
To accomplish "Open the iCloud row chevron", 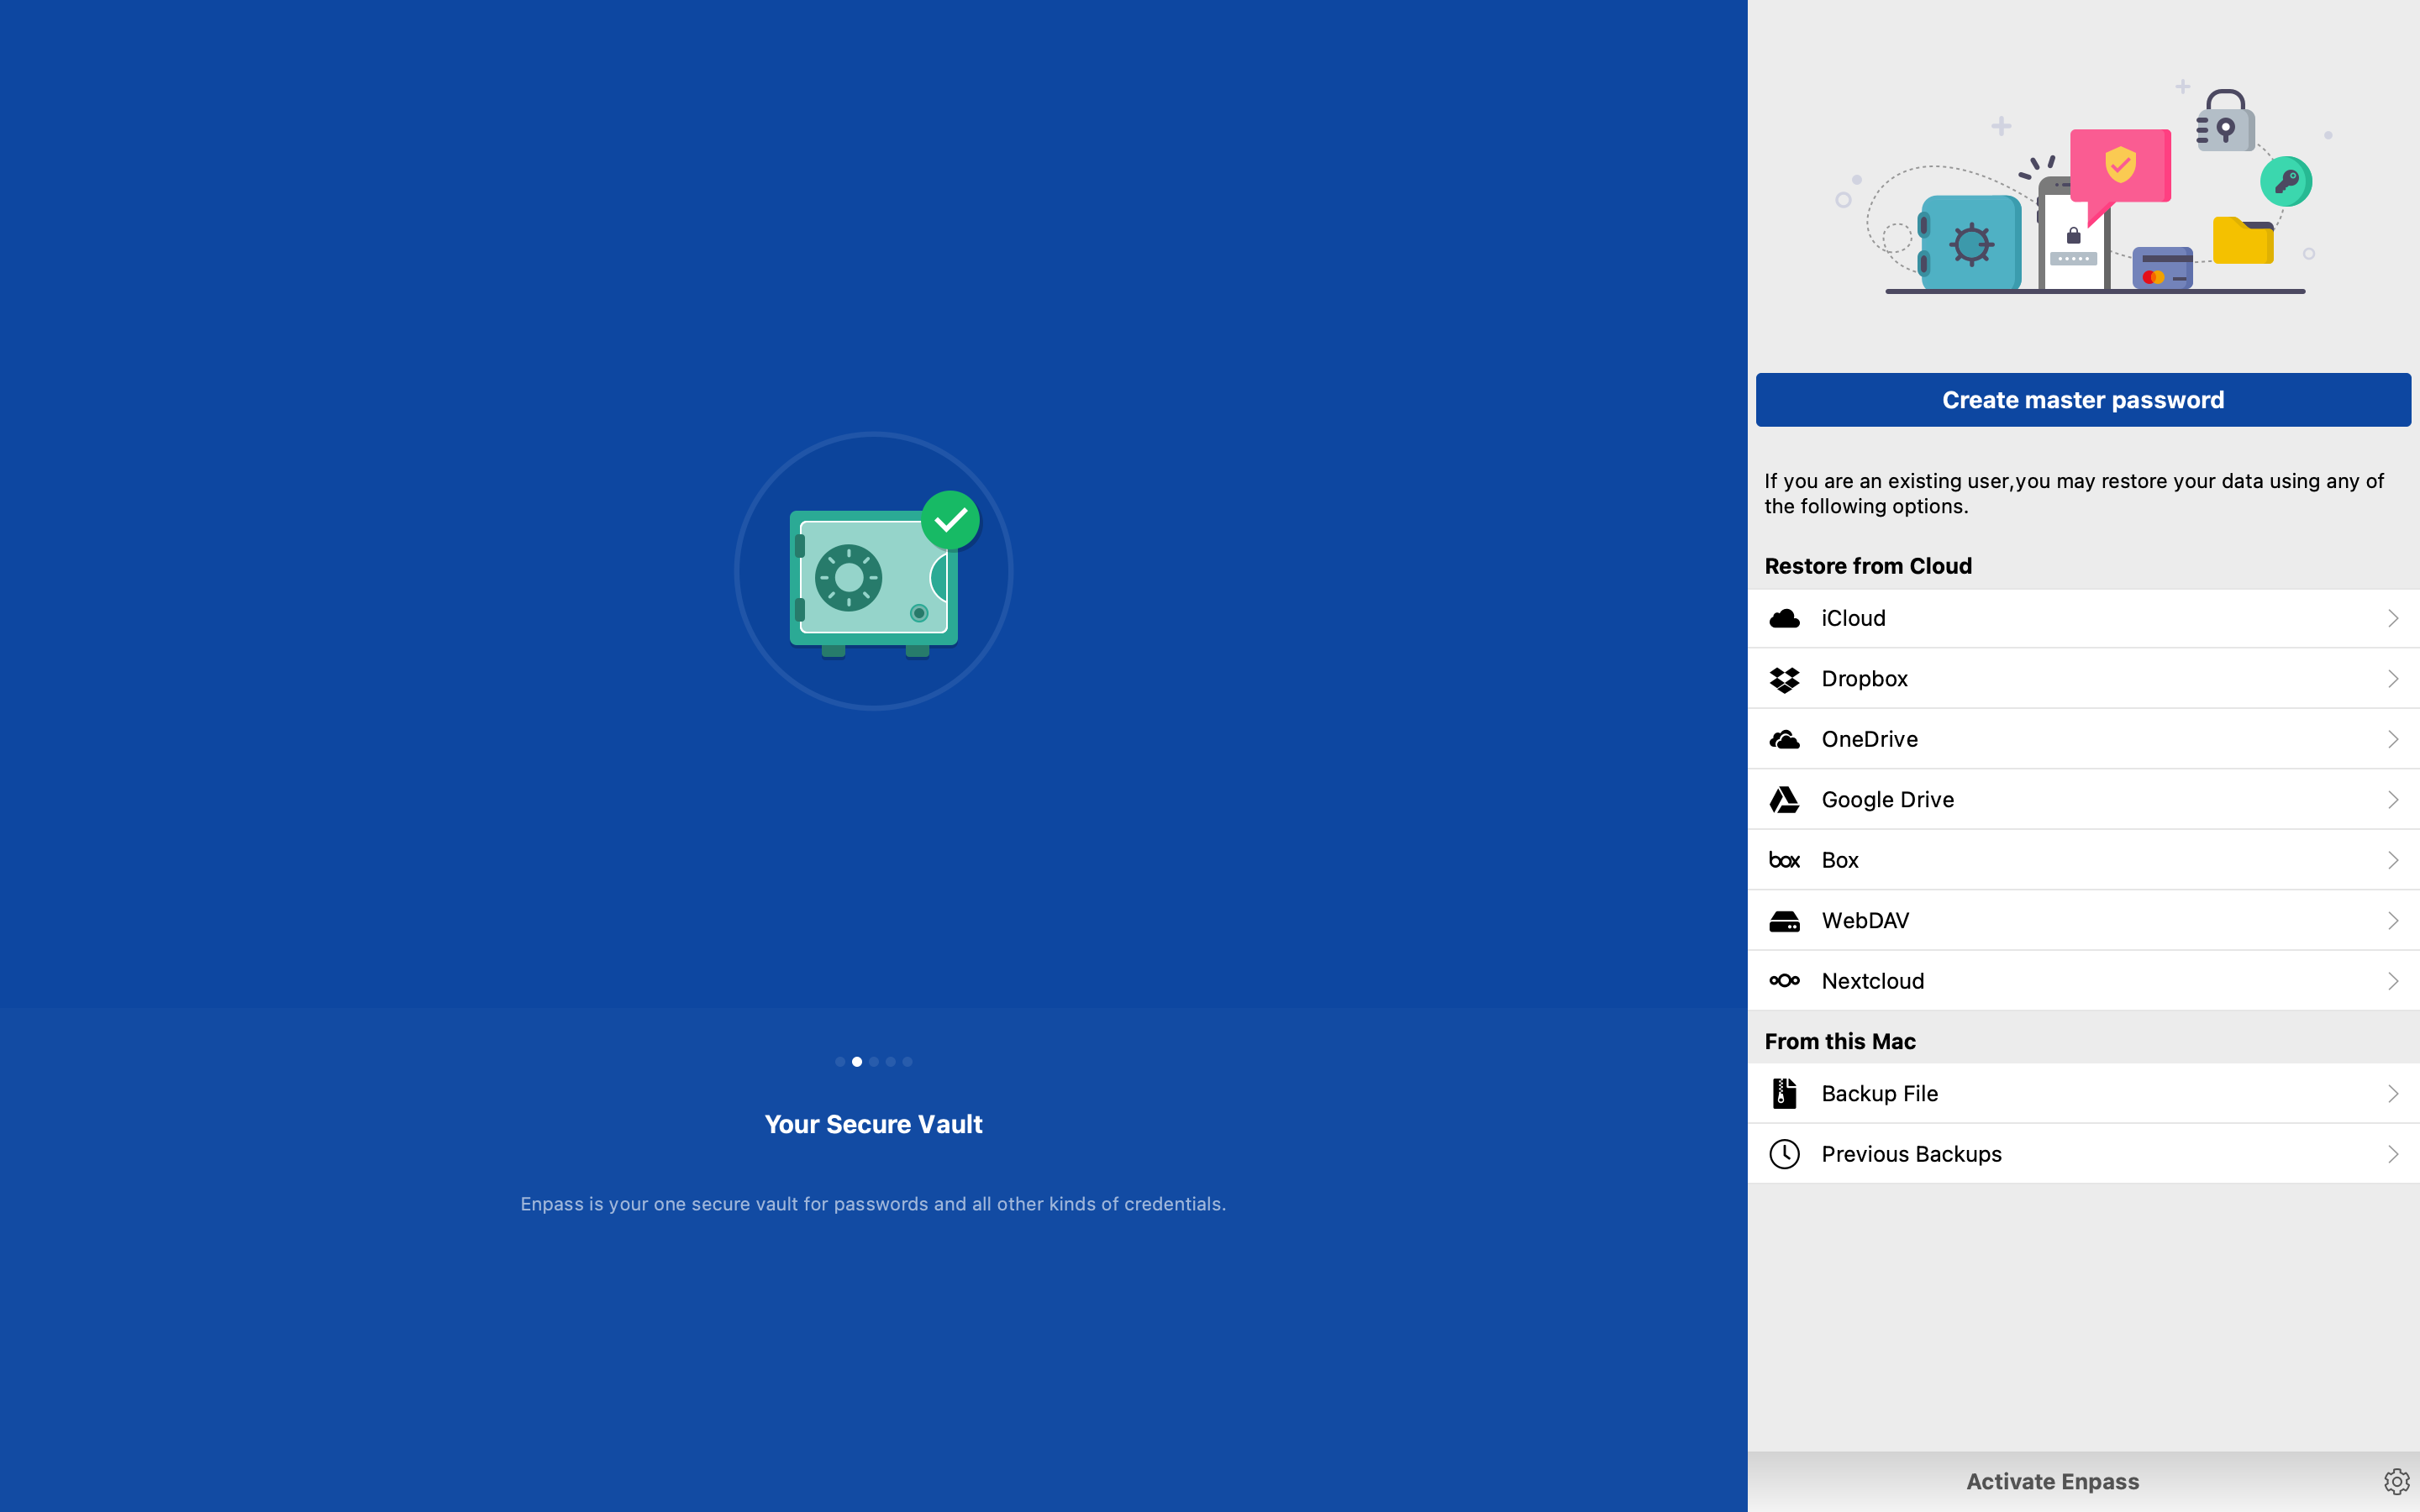I will click(x=2393, y=619).
